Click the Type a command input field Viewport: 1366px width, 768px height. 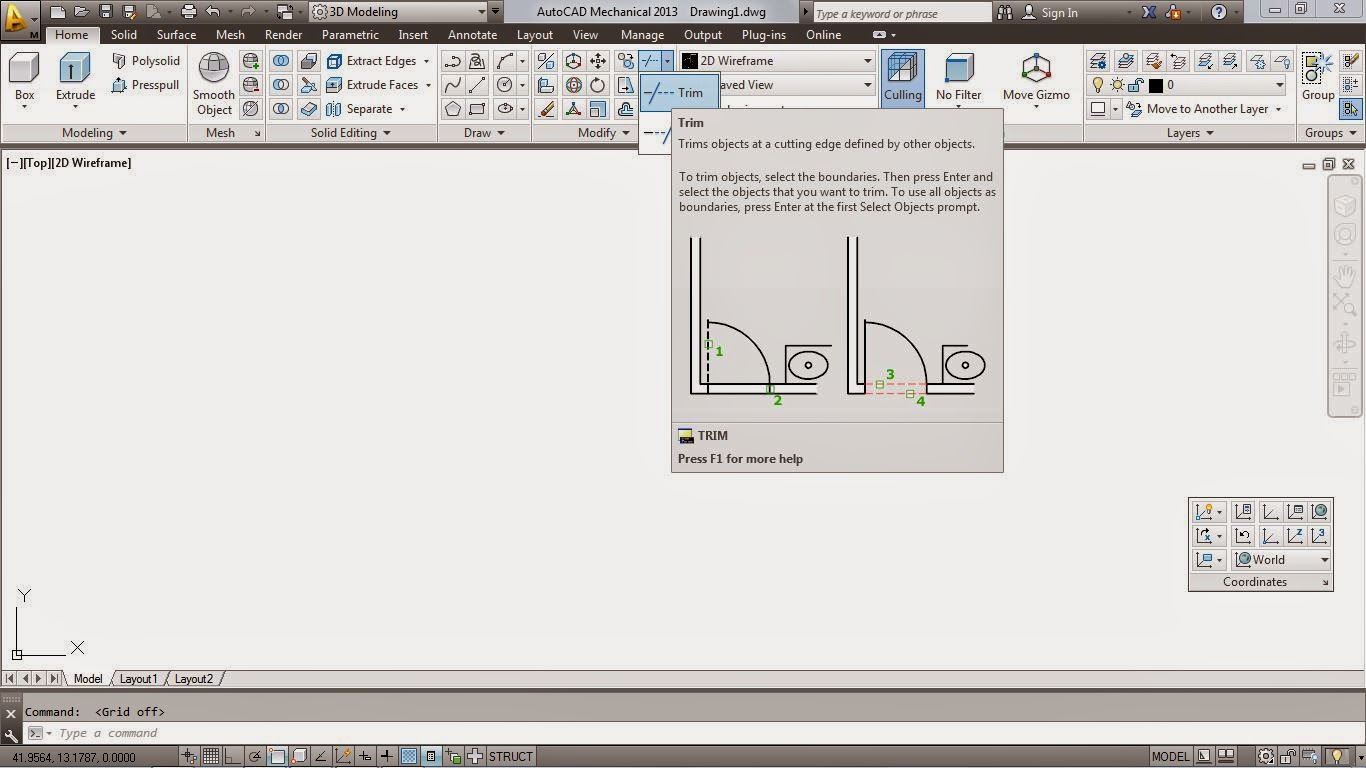[120, 733]
